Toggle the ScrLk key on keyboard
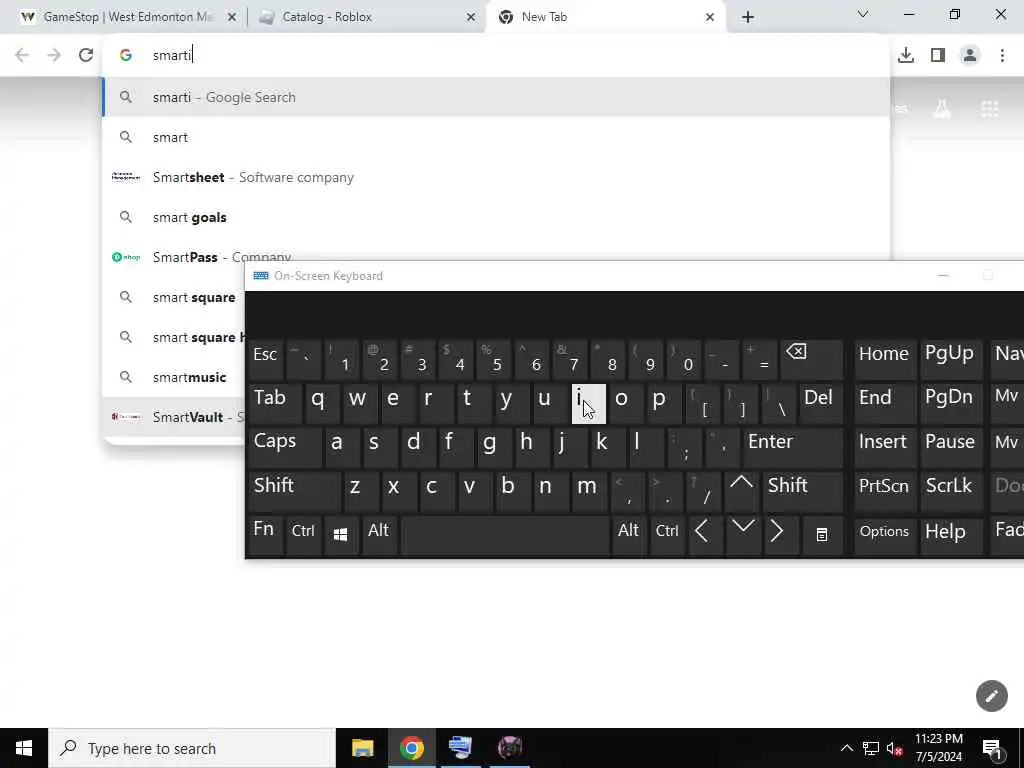Image resolution: width=1024 pixels, height=768 pixels. pyautogui.click(x=951, y=492)
